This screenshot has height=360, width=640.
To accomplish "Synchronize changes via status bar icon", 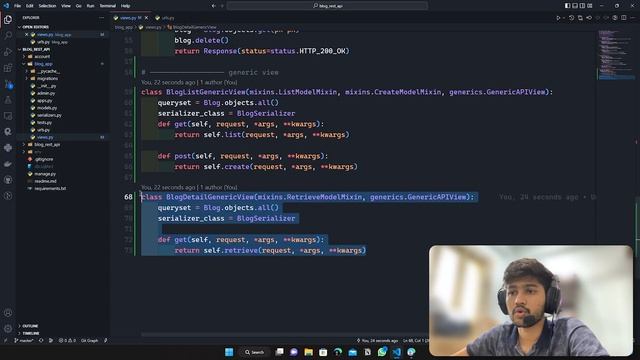I will 41,340.
